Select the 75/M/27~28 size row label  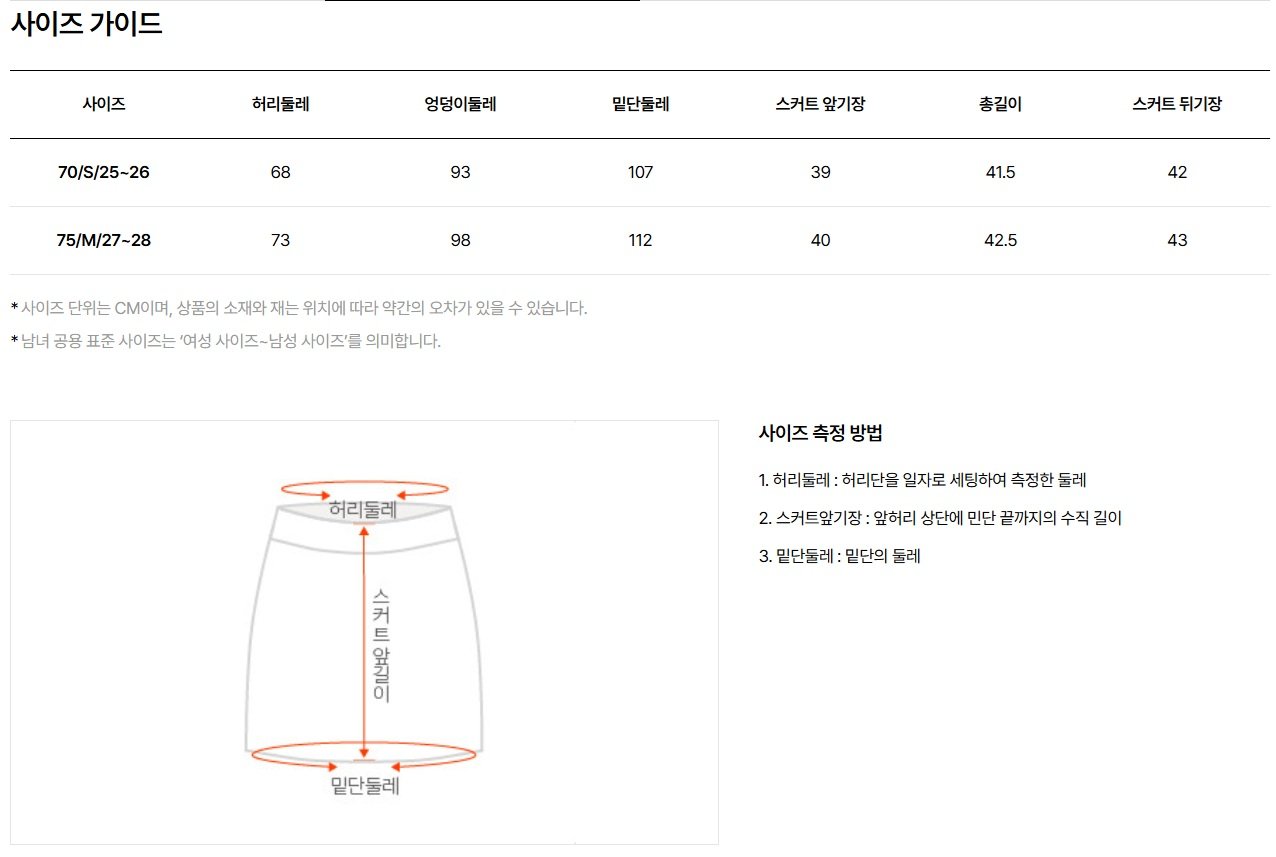(104, 240)
